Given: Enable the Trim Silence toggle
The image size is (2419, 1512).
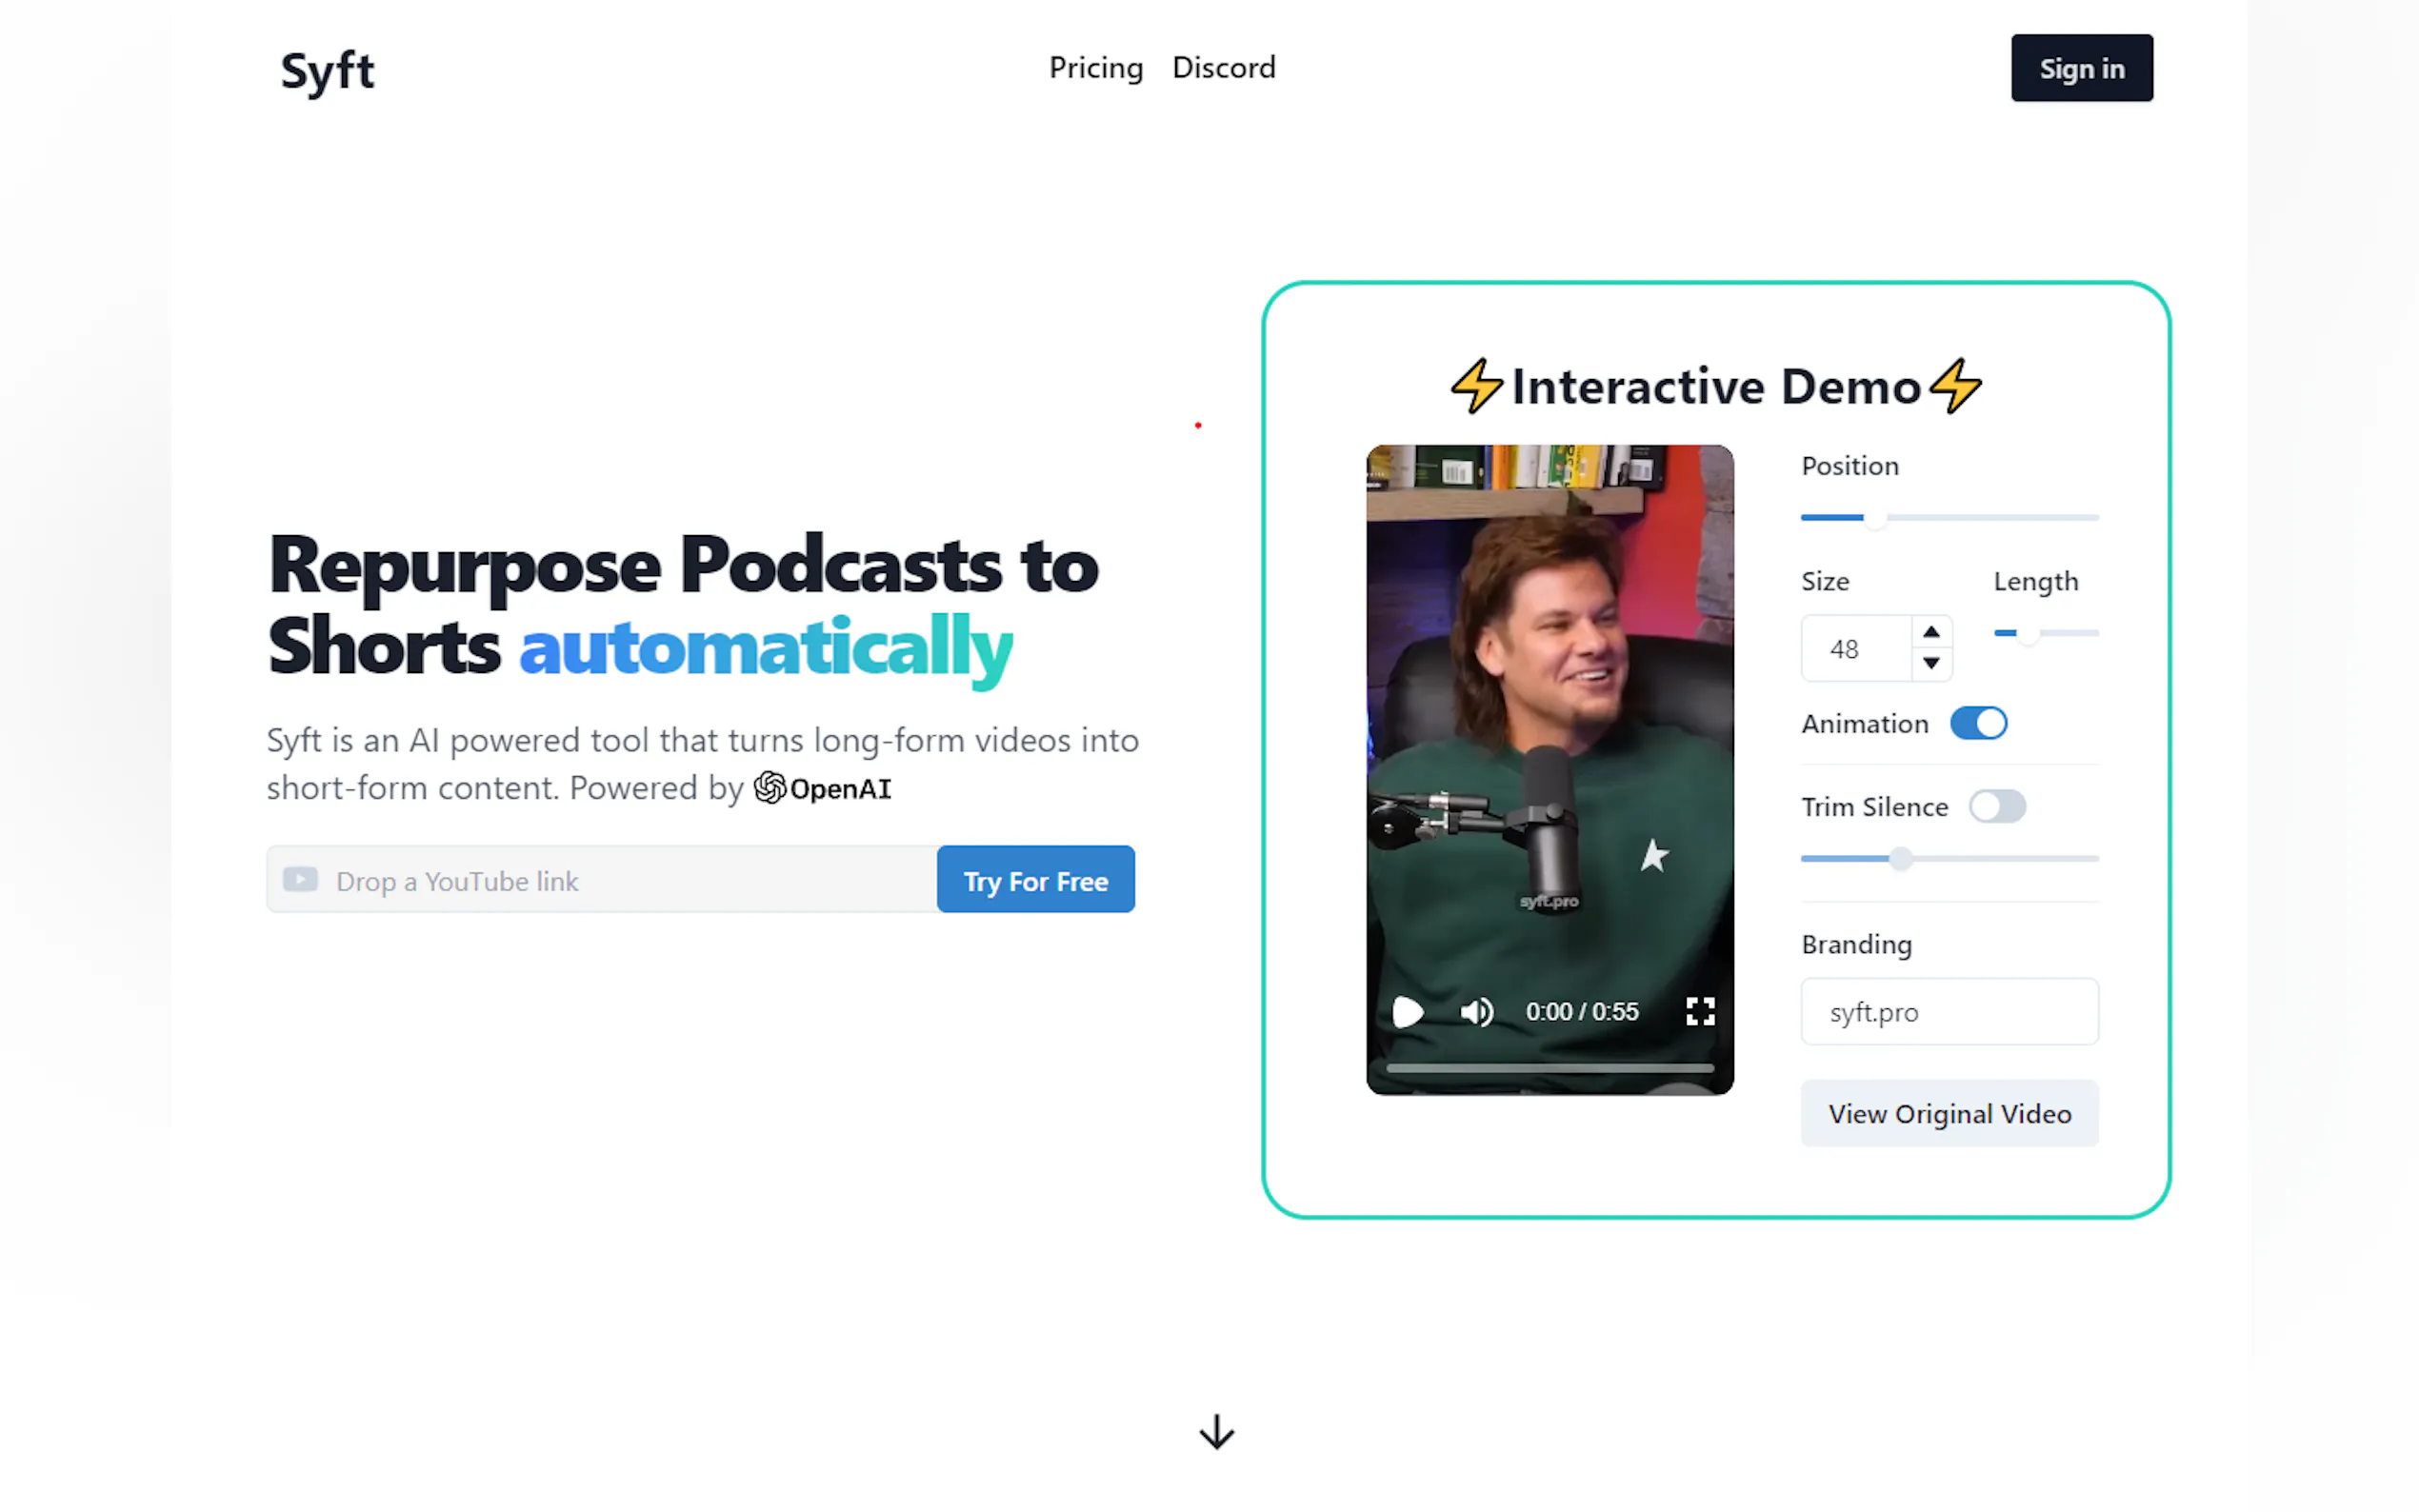Looking at the screenshot, I should click(x=1996, y=807).
